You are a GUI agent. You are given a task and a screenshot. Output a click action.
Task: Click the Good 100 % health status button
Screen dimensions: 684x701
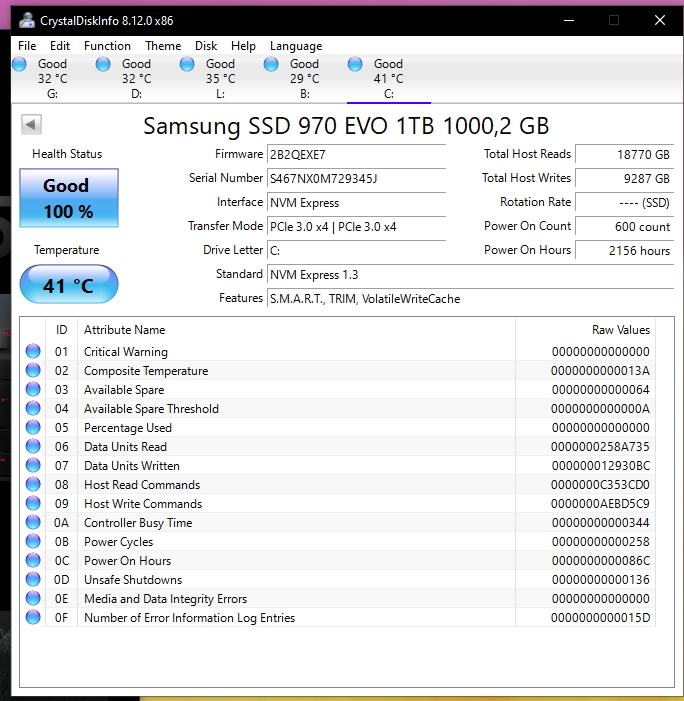click(x=69, y=198)
